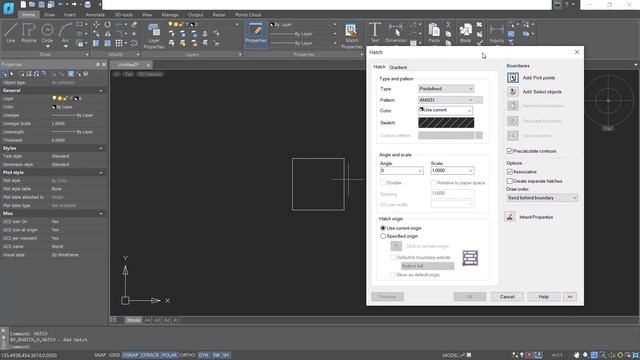Click the application logo menu button

(8, 7)
